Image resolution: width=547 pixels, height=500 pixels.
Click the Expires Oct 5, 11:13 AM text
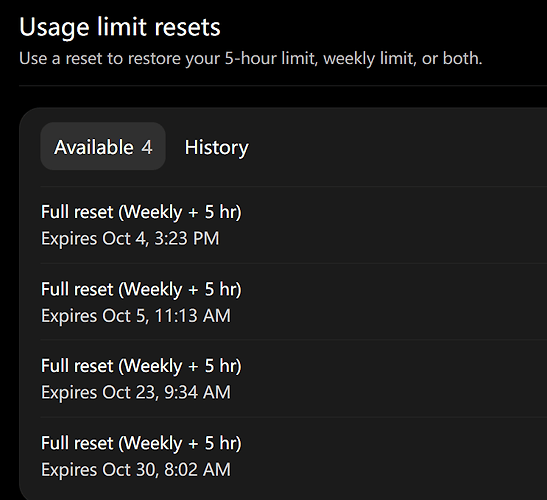click(136, 316)
